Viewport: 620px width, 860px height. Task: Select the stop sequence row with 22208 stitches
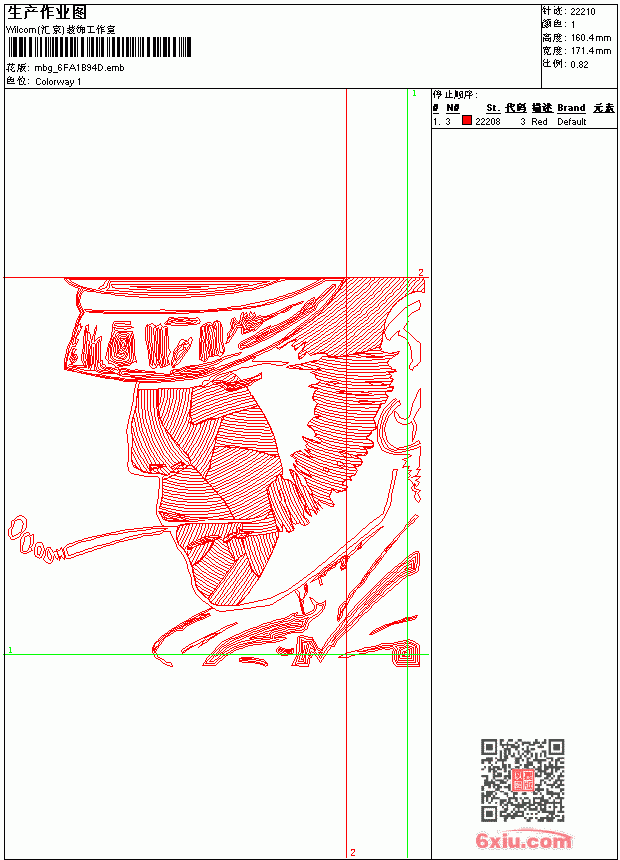pyautogui.click(x=524, y=121)
